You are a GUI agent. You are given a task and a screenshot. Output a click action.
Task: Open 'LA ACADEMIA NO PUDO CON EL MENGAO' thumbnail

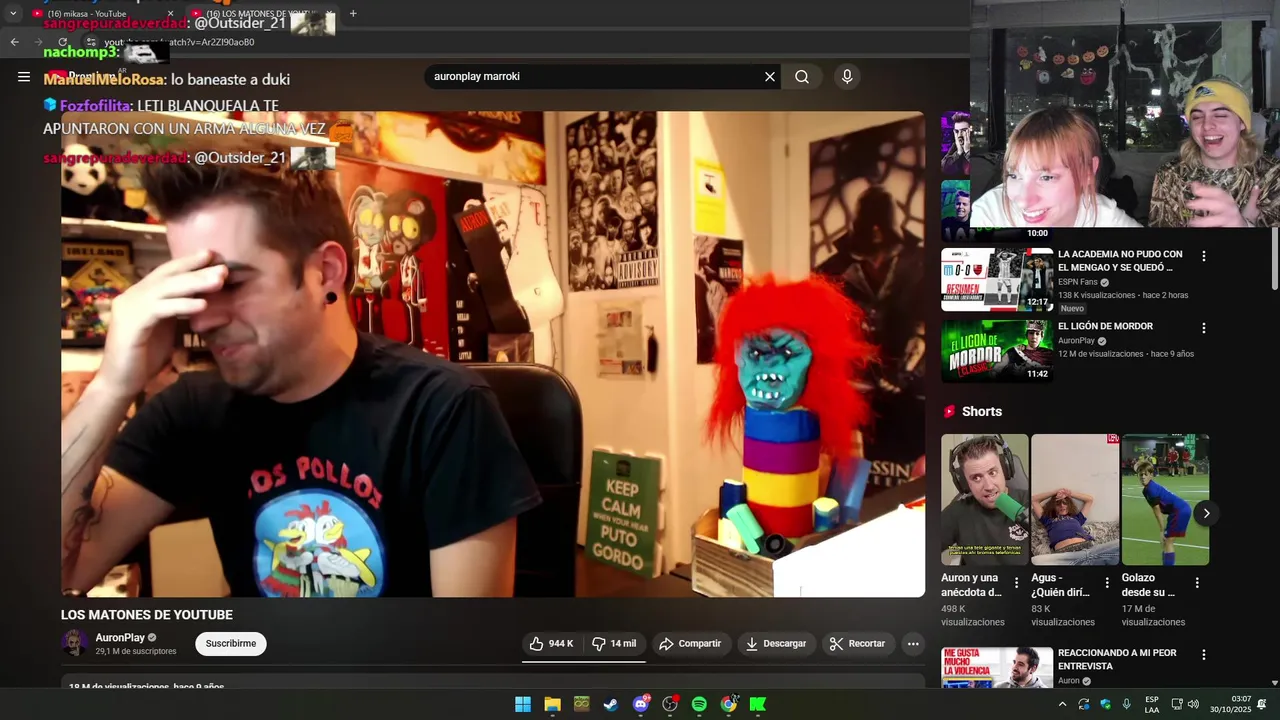[x=997, y=280]
